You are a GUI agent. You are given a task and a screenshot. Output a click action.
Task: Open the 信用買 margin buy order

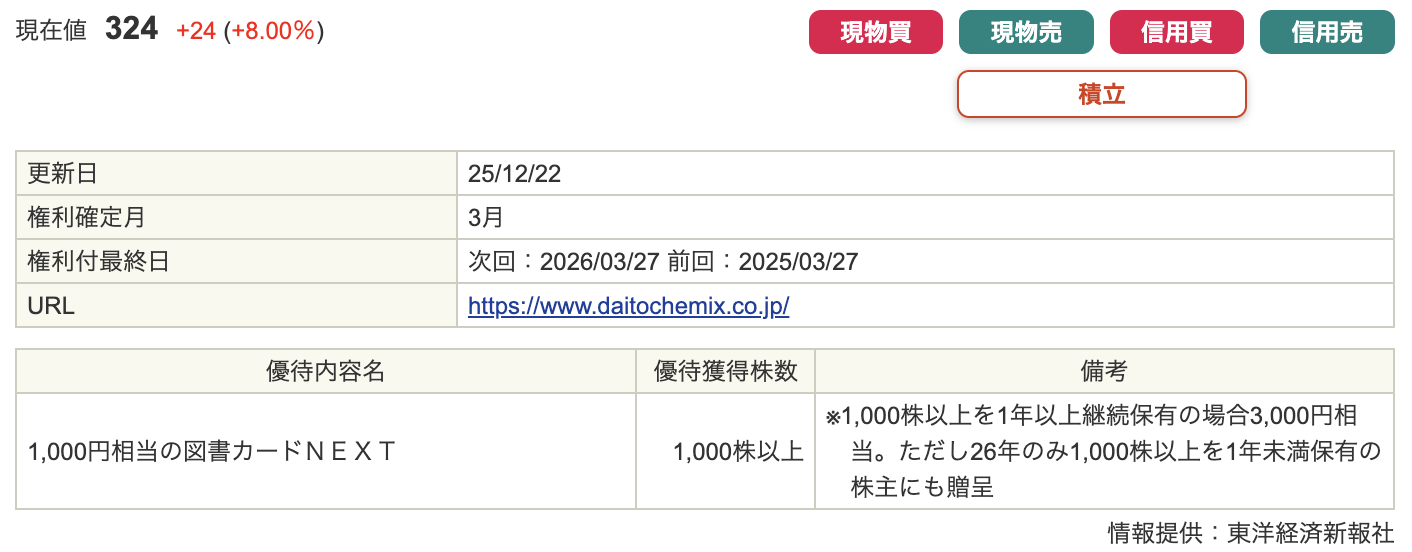[x=1176, y=32]
